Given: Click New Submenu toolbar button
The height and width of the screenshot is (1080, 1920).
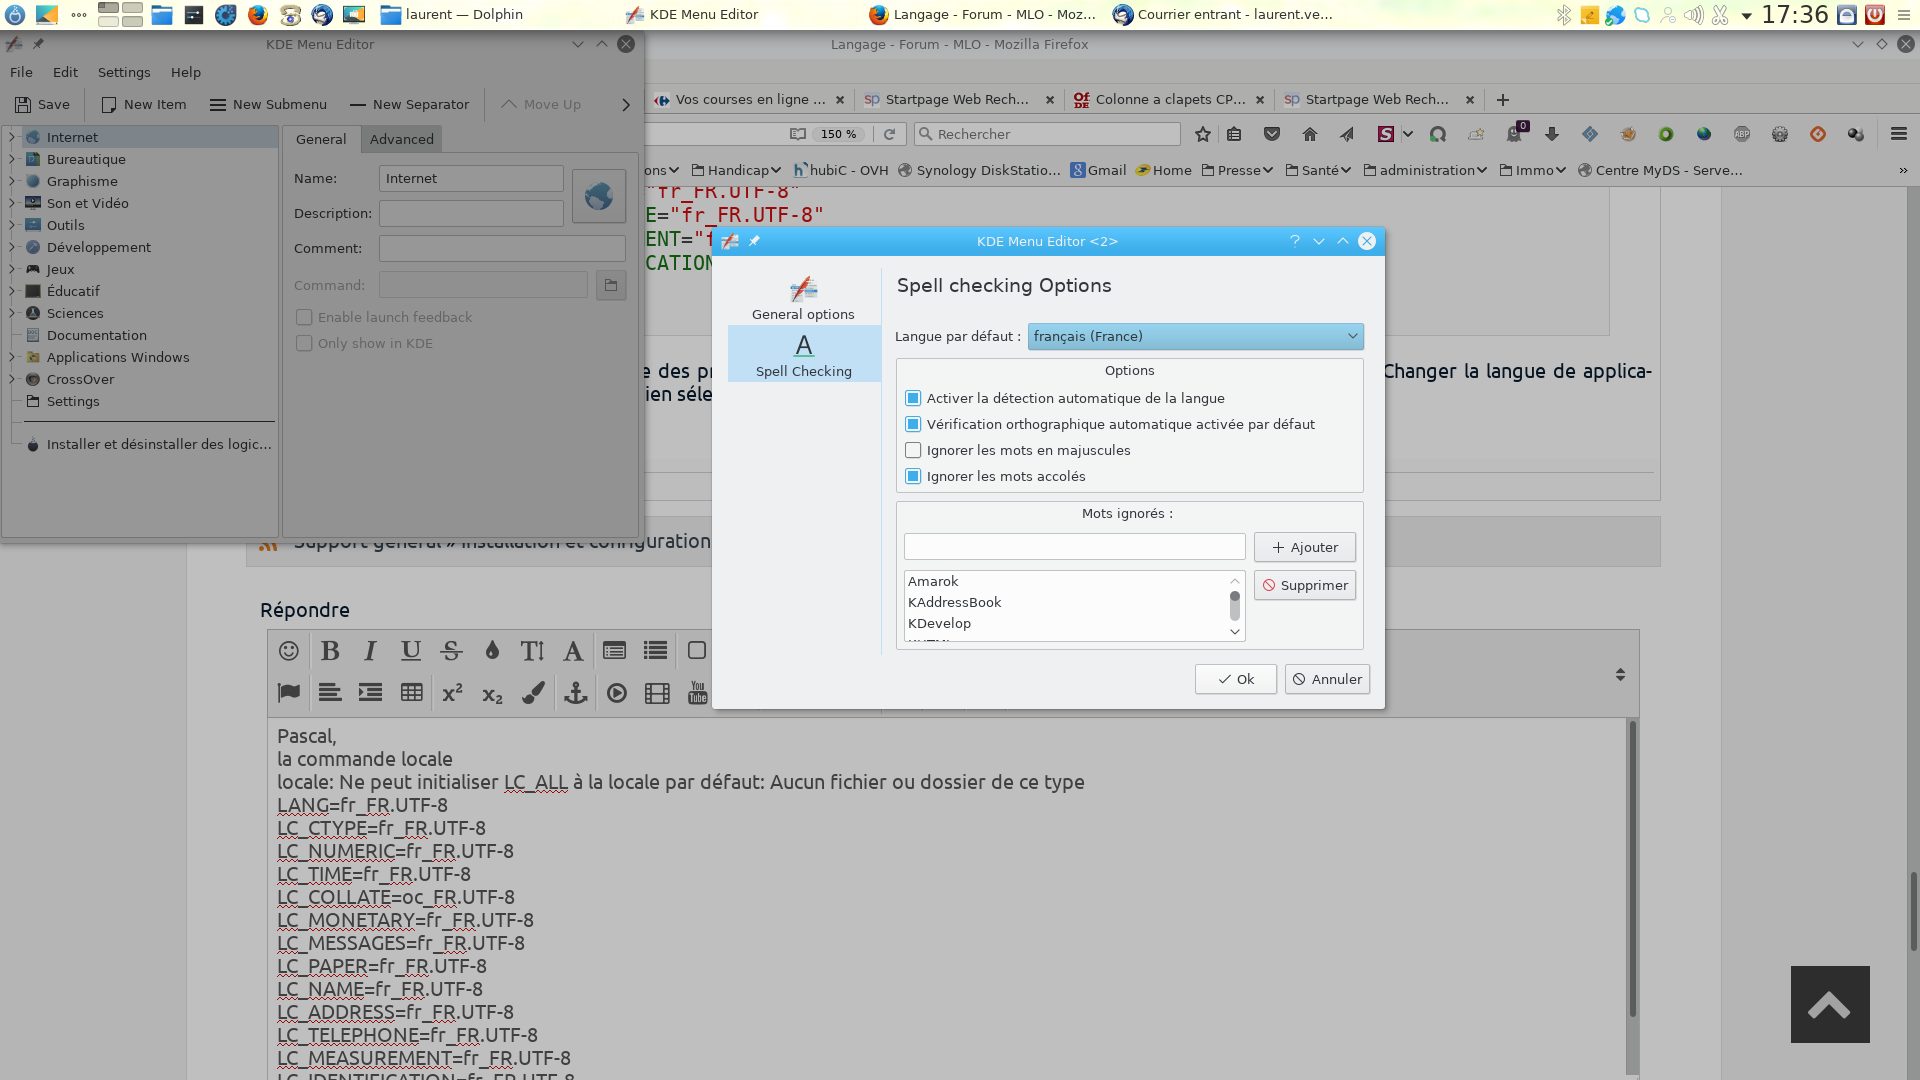Looking at the screenshot, I should pos(268,104).
